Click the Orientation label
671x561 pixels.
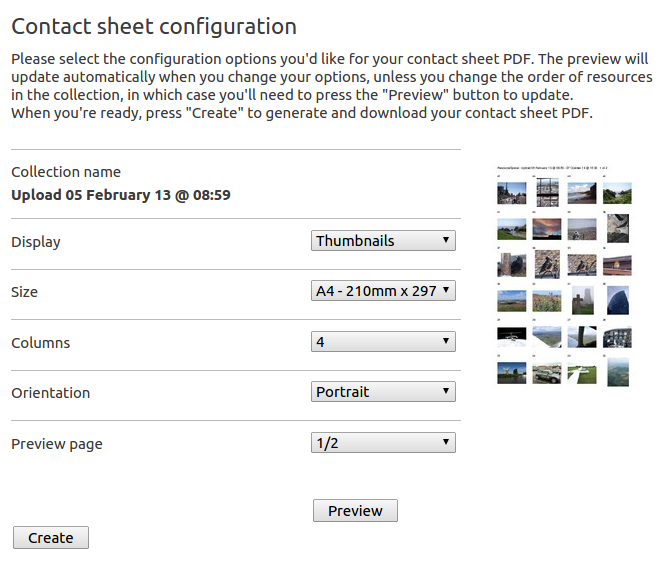click(50, 393)
